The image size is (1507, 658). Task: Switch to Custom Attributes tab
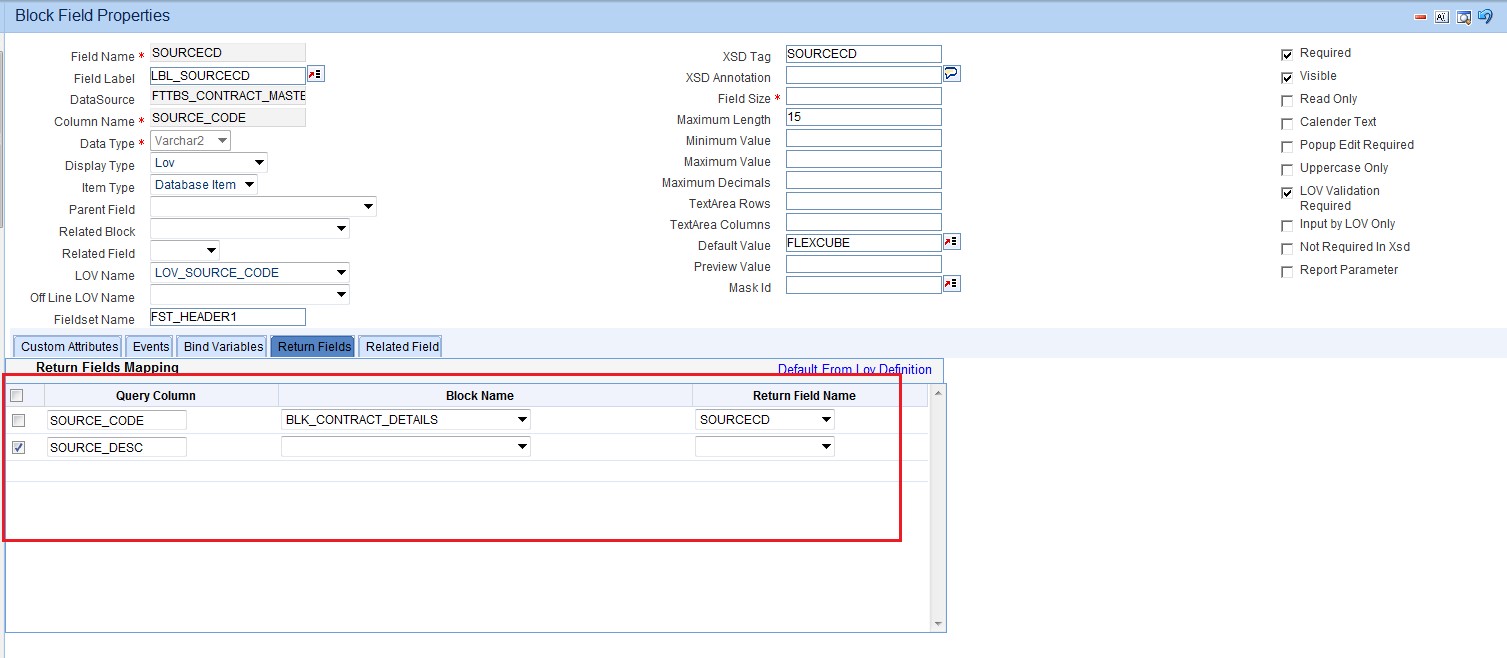coord(70,347)
